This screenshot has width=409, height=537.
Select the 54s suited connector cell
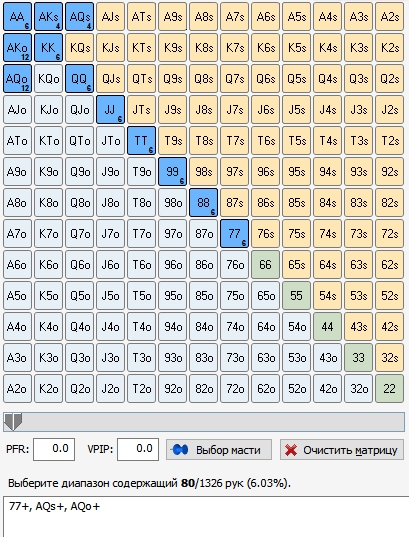coord(327,296)
